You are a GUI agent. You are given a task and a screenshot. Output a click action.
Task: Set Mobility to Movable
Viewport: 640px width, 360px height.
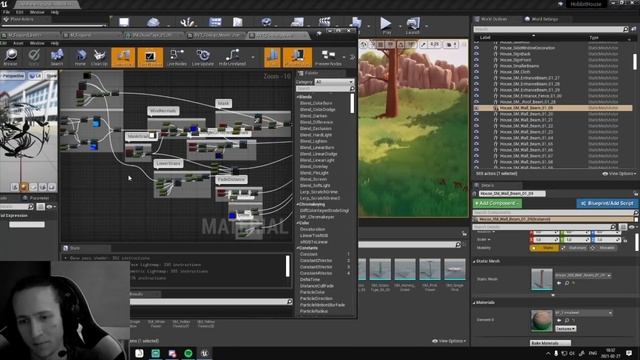tap(603, 248)
